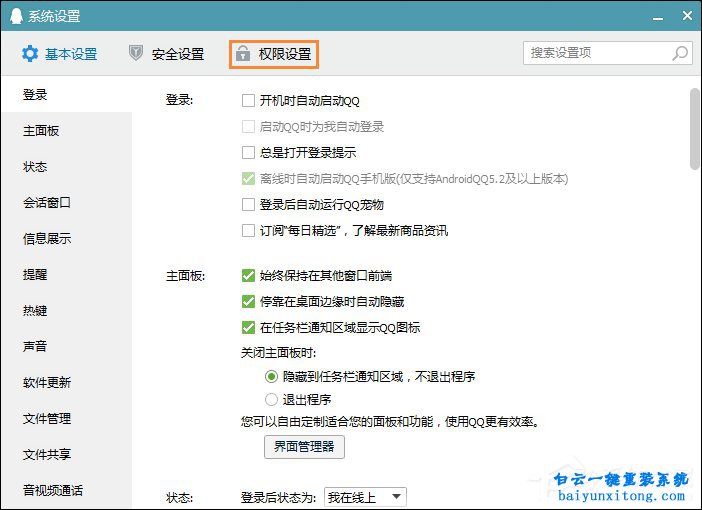Enable 开机时自动启动QQ checkbox
Viewport: 702px width, 510px height.
click(x=249, y=101)
